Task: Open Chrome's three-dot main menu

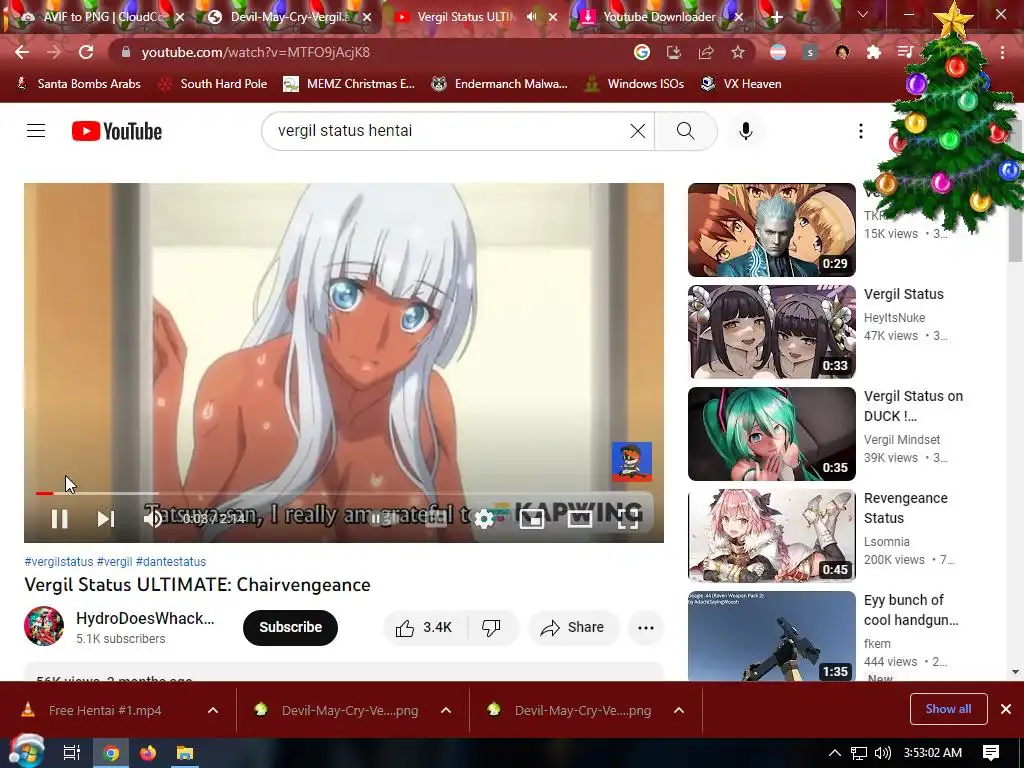Action: coord(1002,52)
